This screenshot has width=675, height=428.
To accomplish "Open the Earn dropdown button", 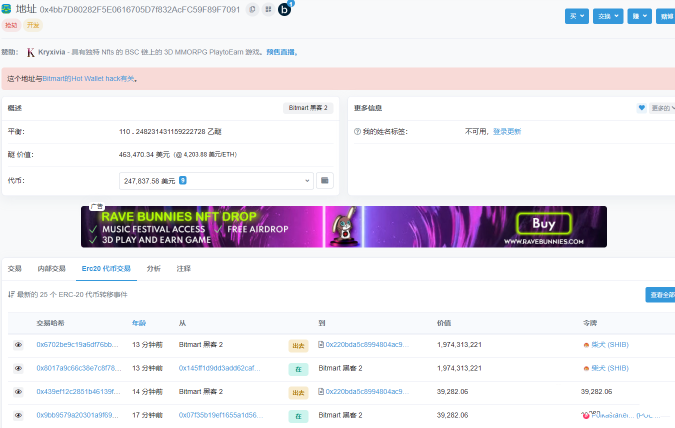I will click(639, 16).
